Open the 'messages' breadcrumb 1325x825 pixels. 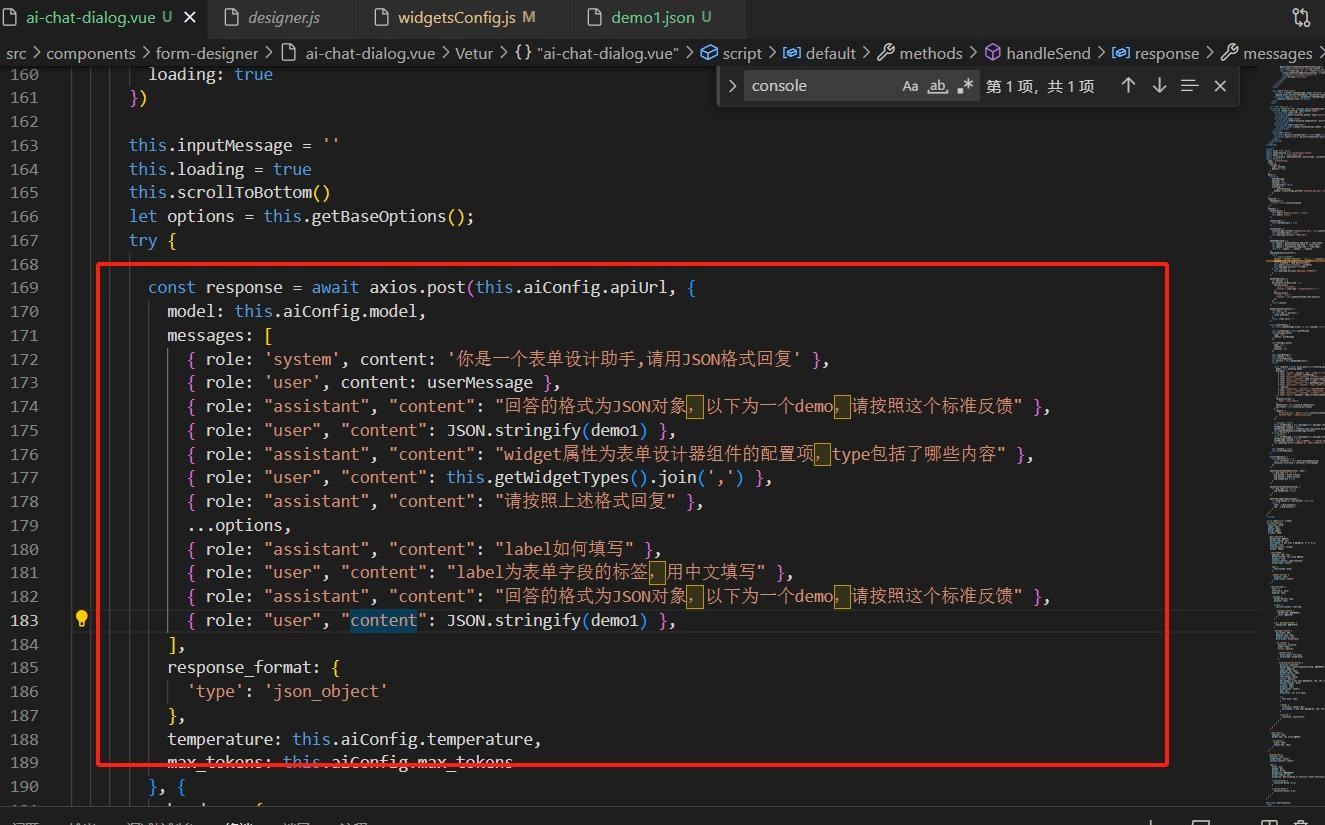[x=1267, y=53]
